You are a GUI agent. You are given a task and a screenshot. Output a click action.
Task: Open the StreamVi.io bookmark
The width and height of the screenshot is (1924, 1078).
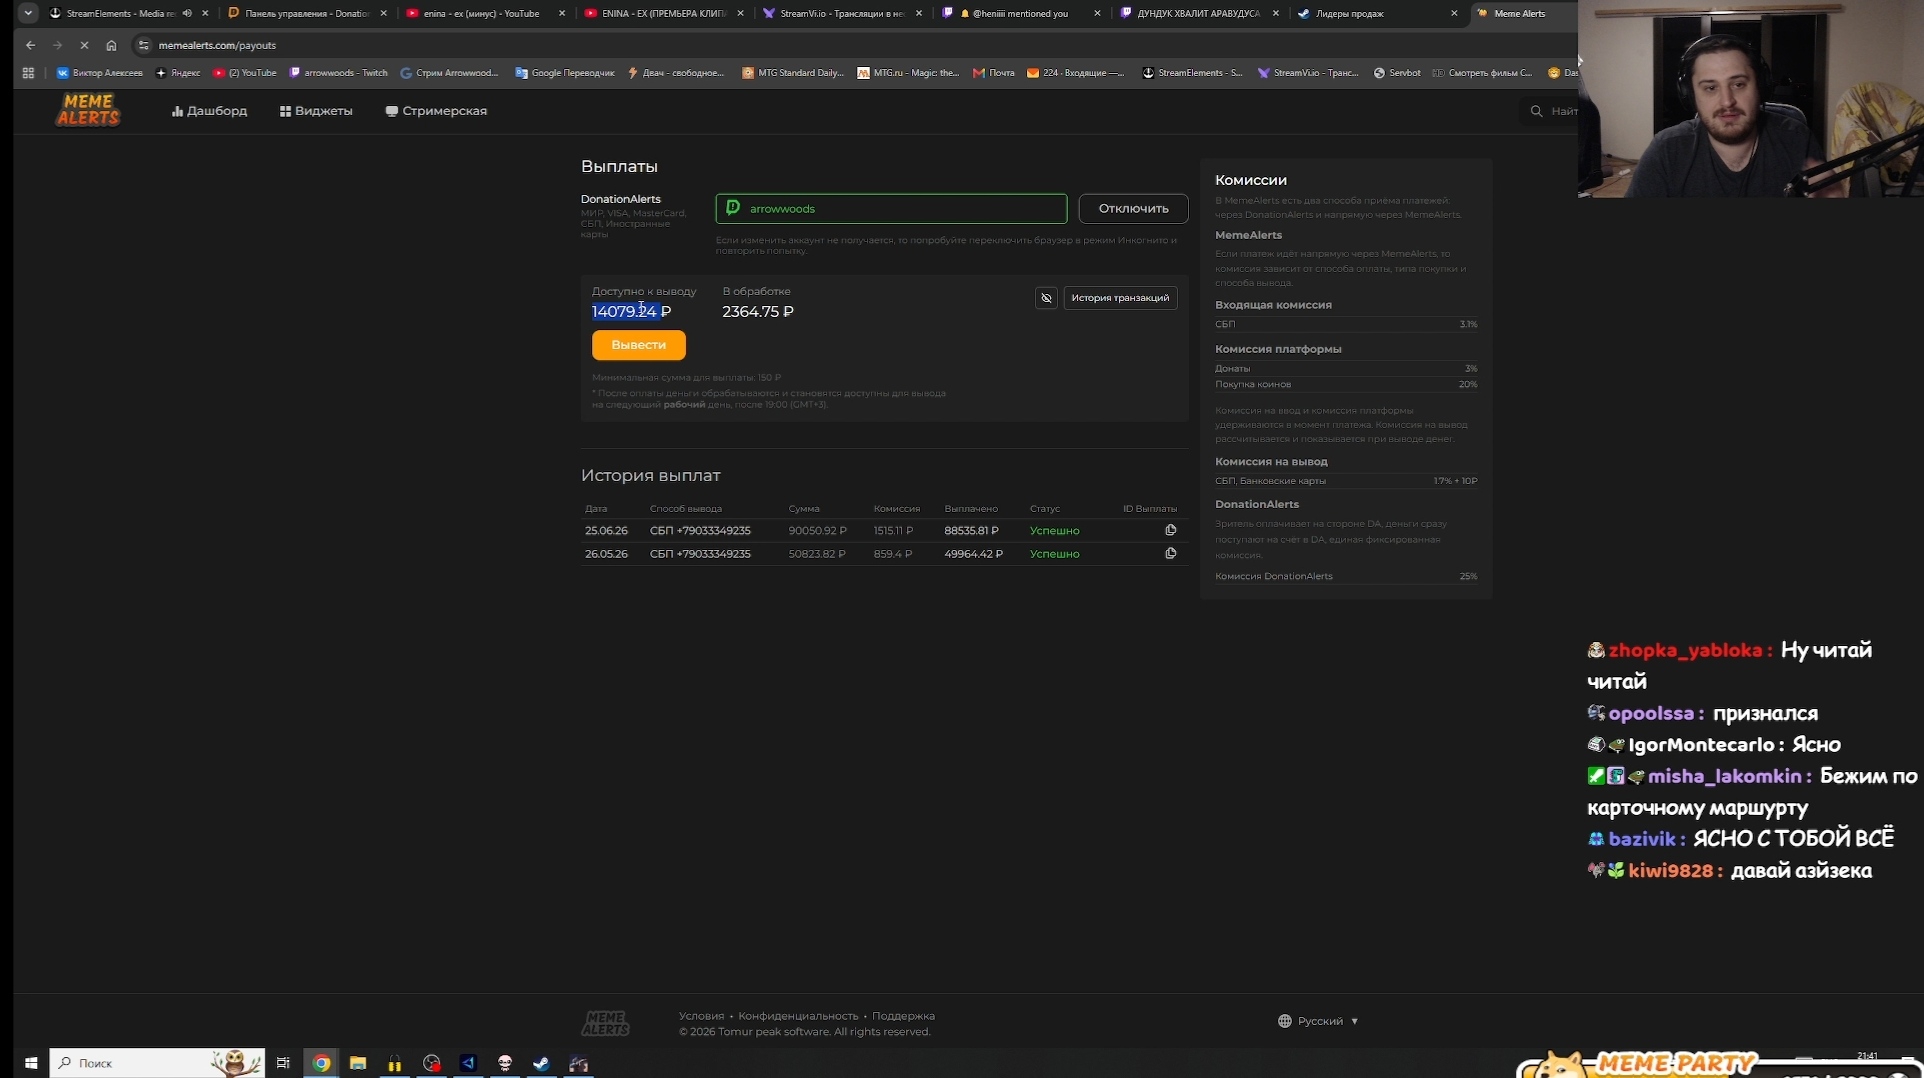tap(1308, 73)
